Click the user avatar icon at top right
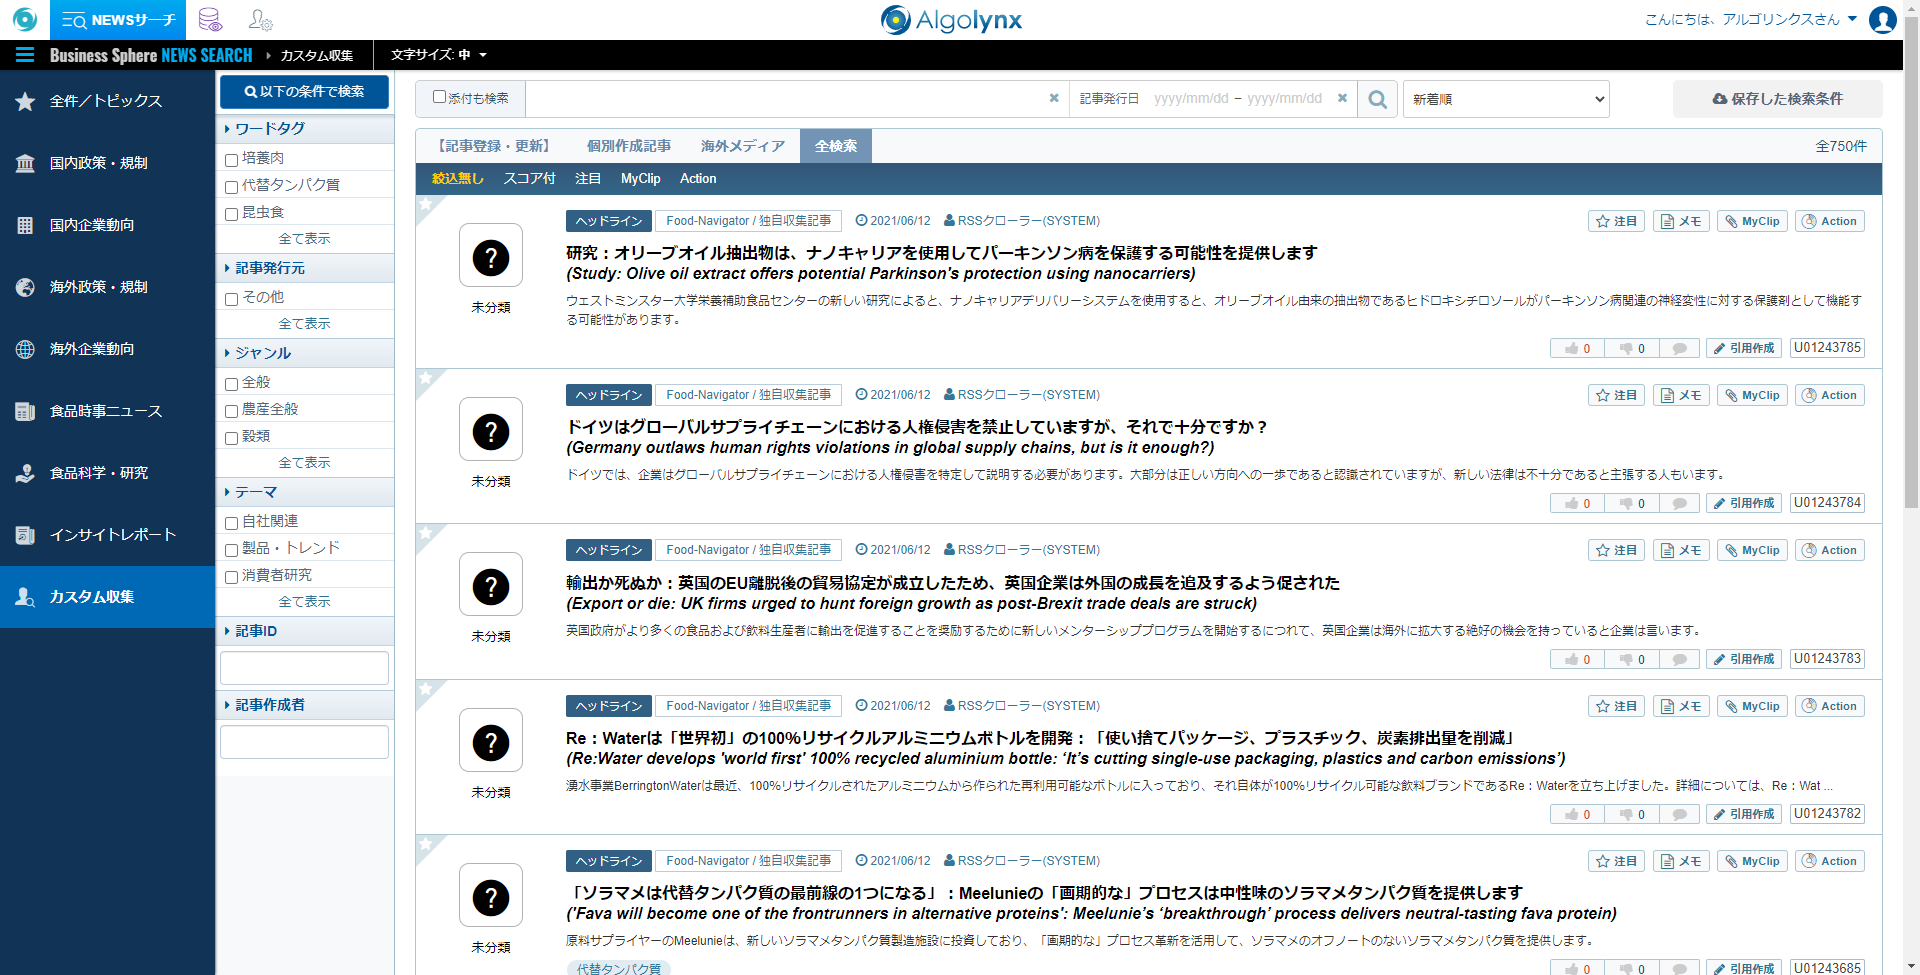 click(x=1882, y=20)
